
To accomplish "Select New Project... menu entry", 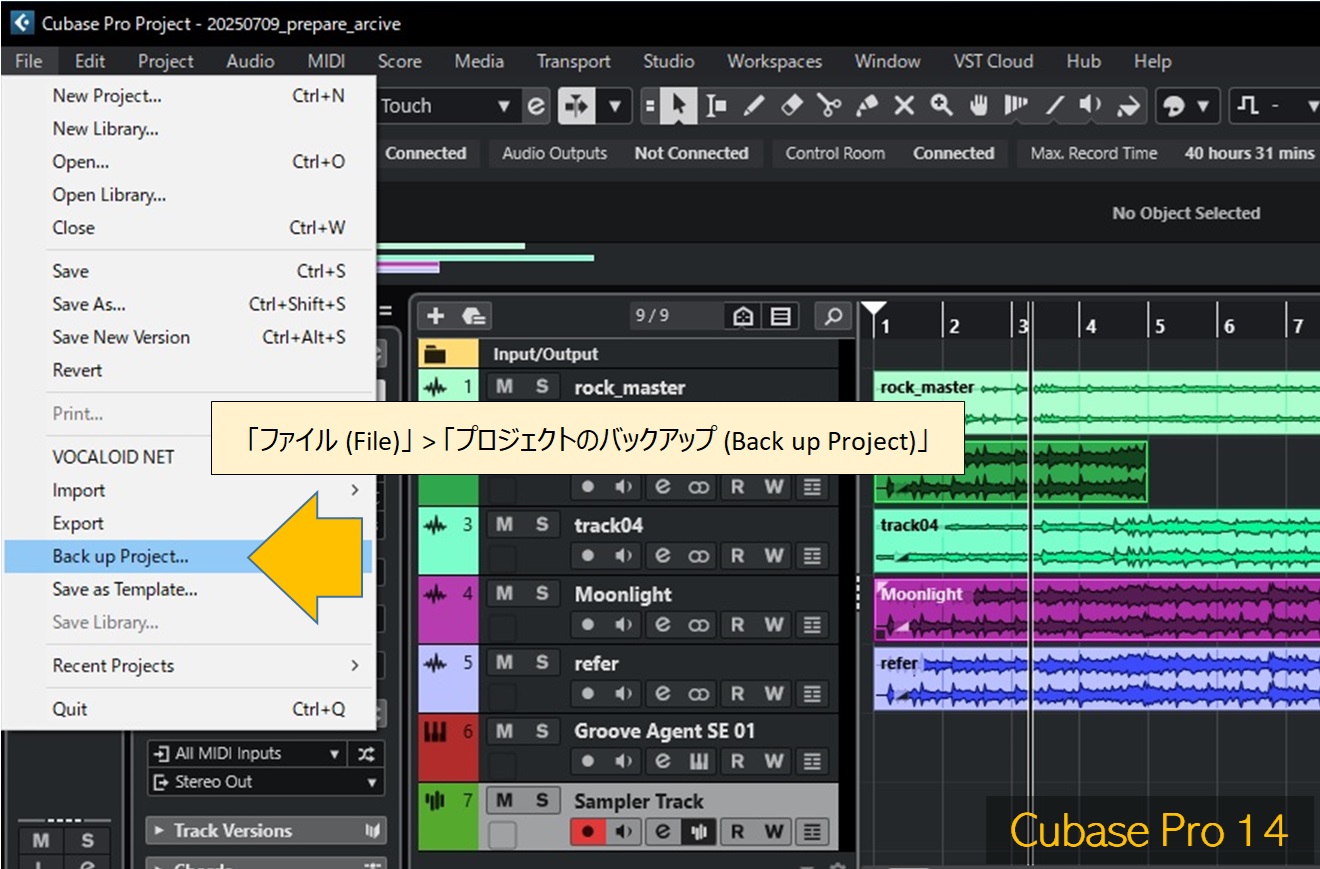I will tap(190, 96).
